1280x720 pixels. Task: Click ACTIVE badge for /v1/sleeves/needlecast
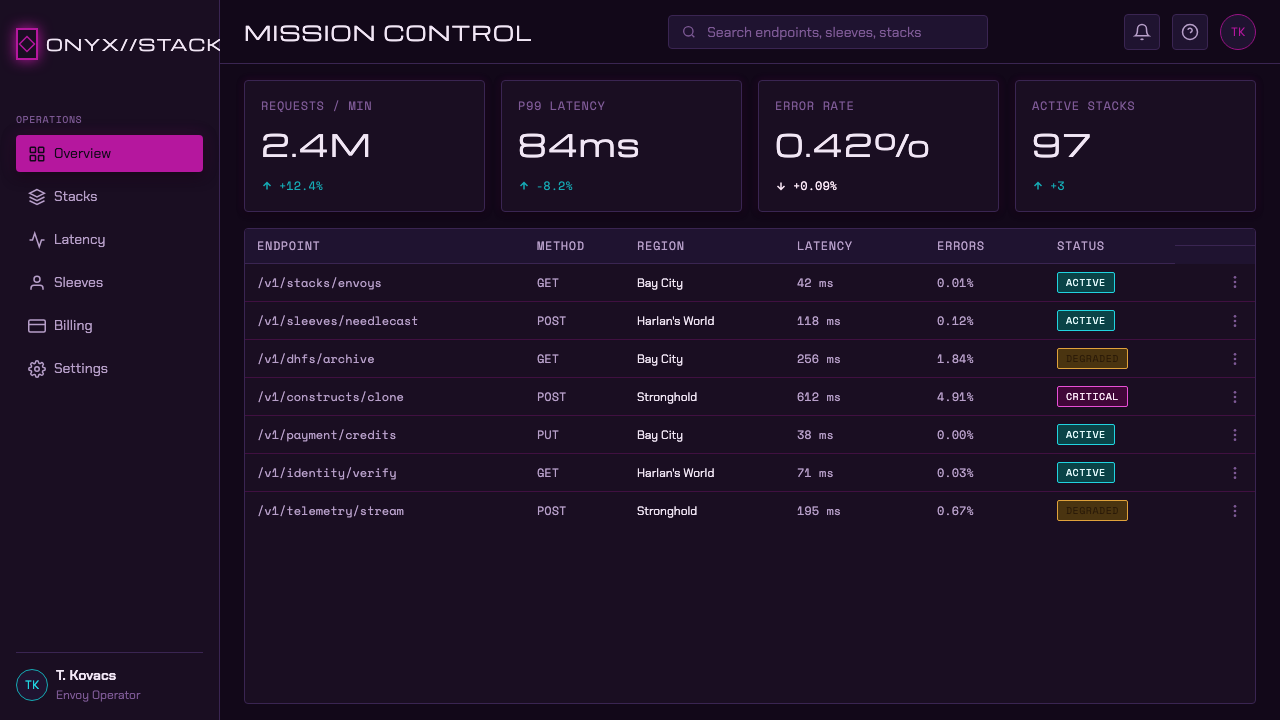[x=1086, y=321]
